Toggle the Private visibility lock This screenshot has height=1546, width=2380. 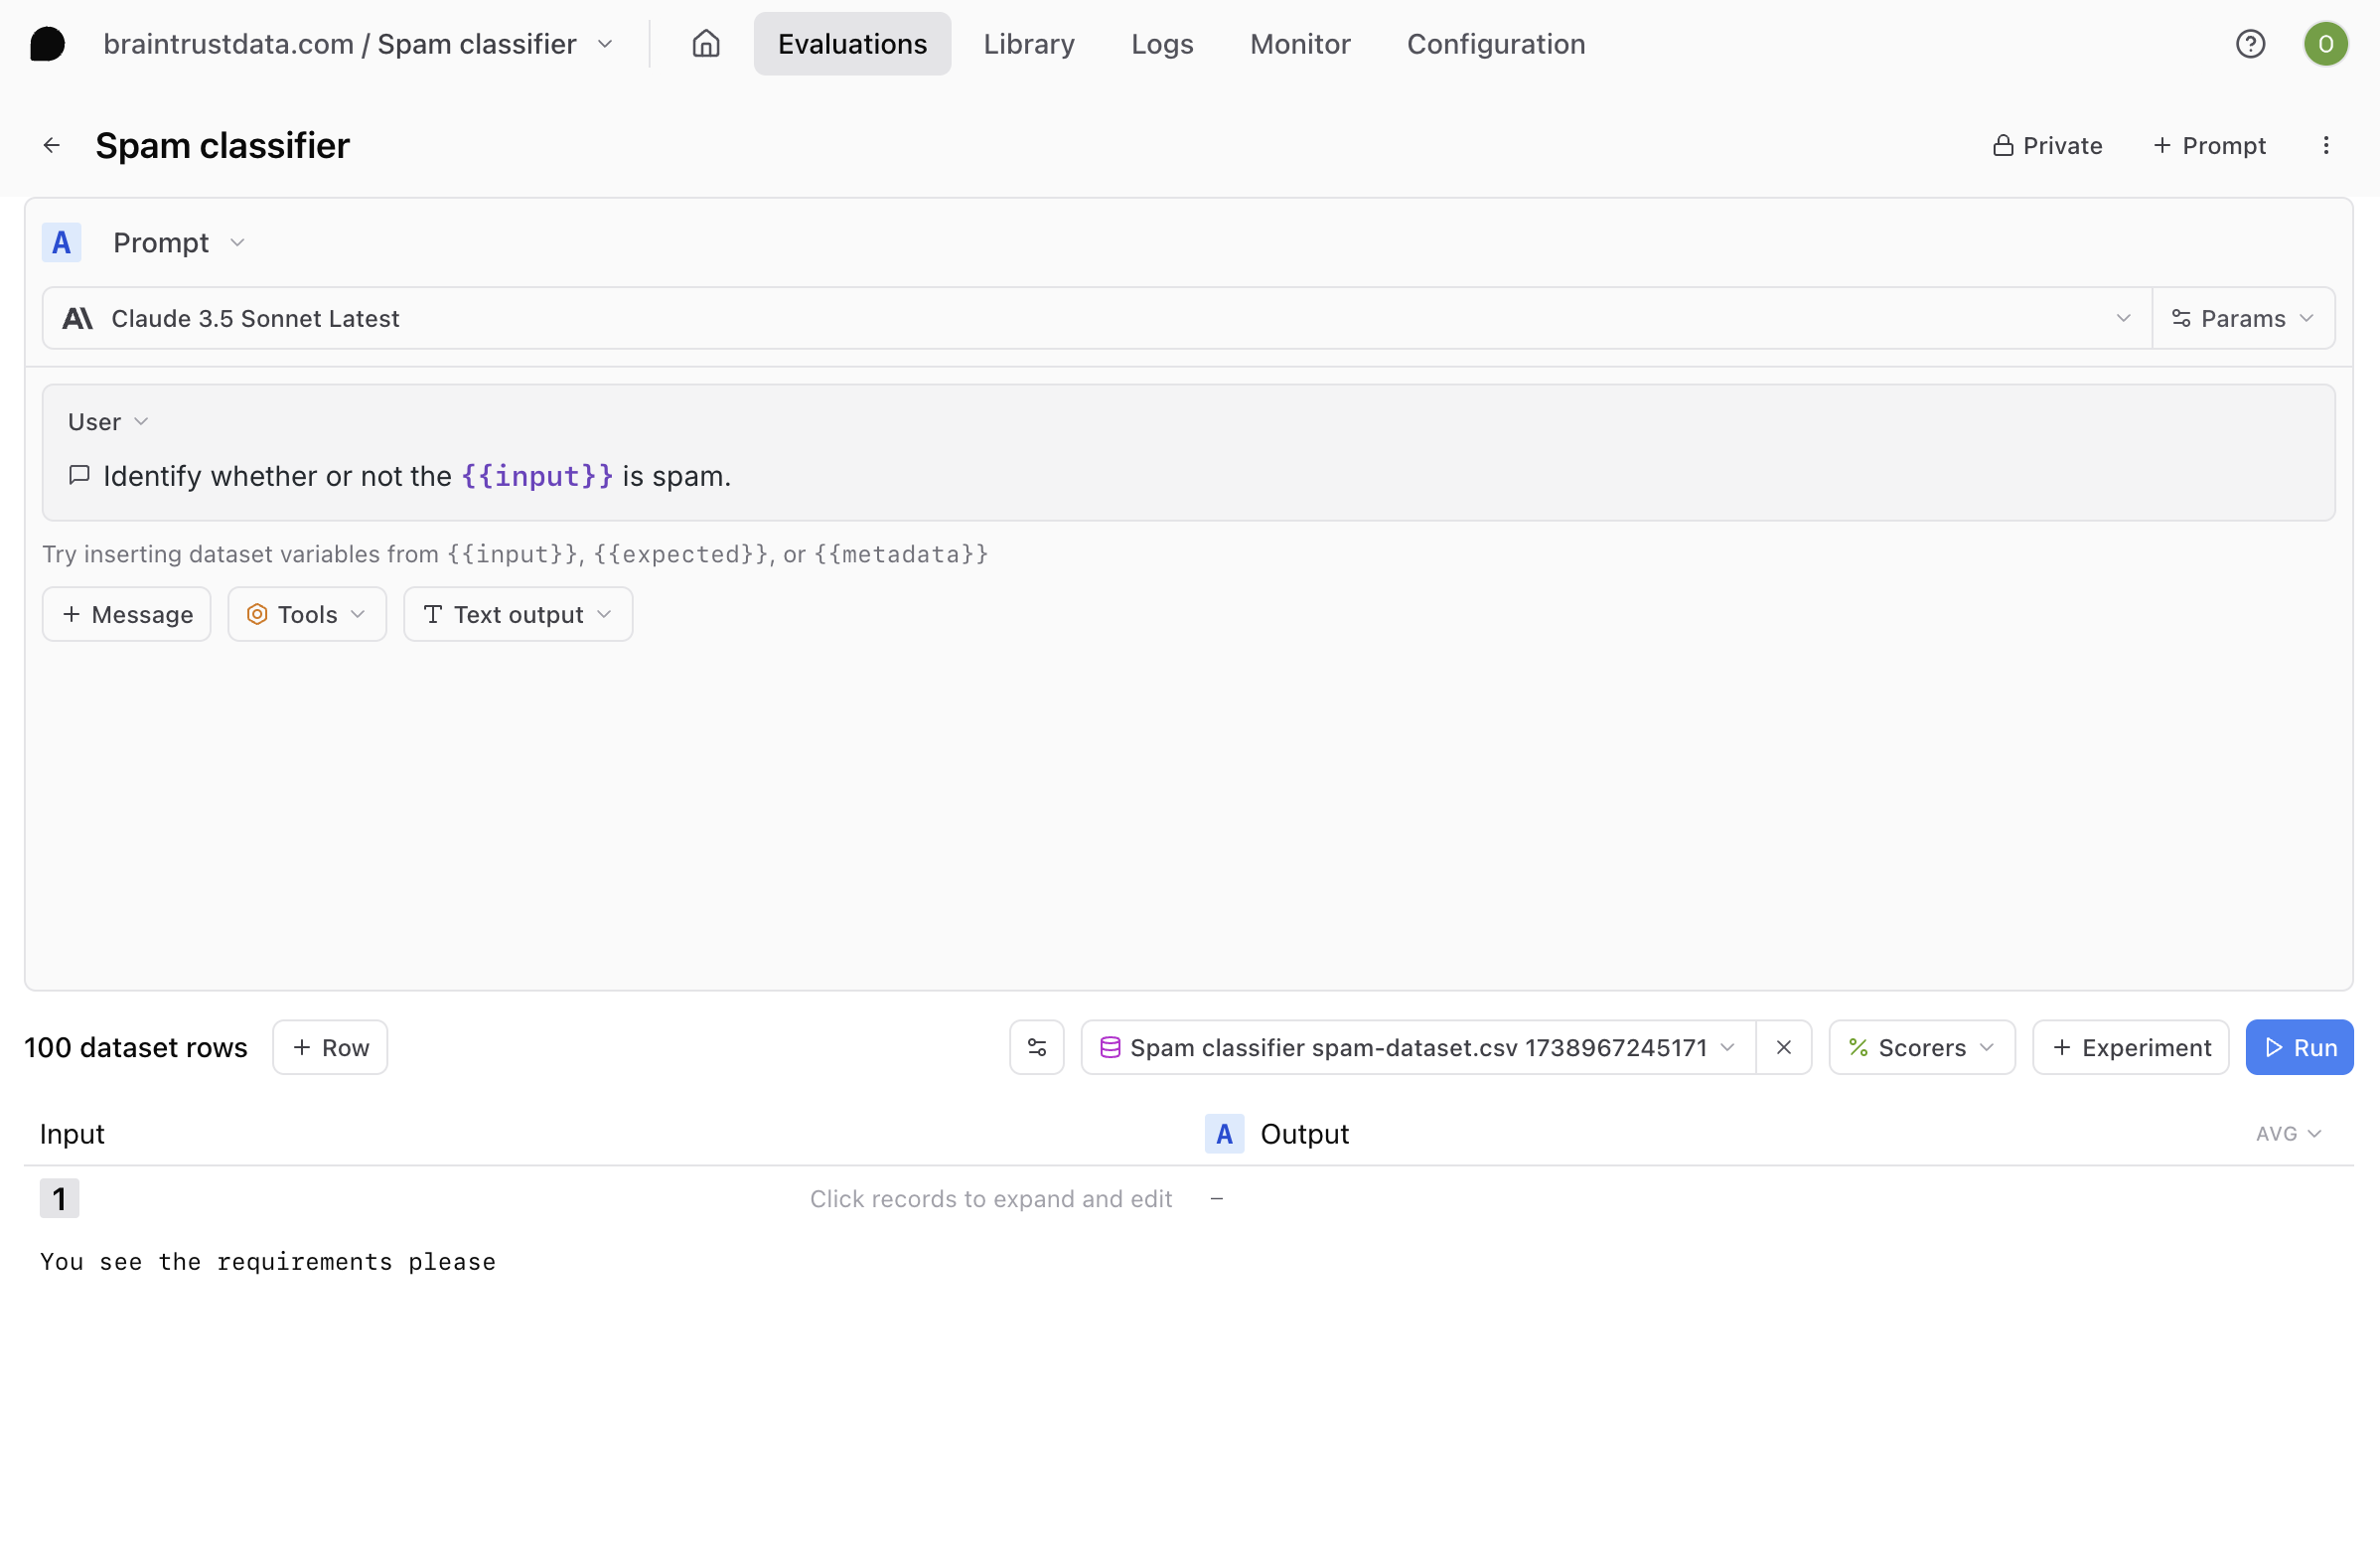click(2047, 146)
